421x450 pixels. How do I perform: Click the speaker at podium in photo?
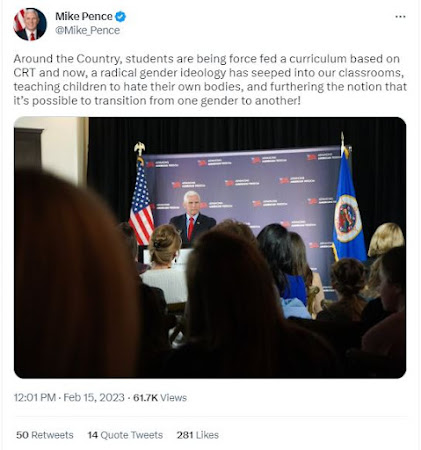click(192, 218)
